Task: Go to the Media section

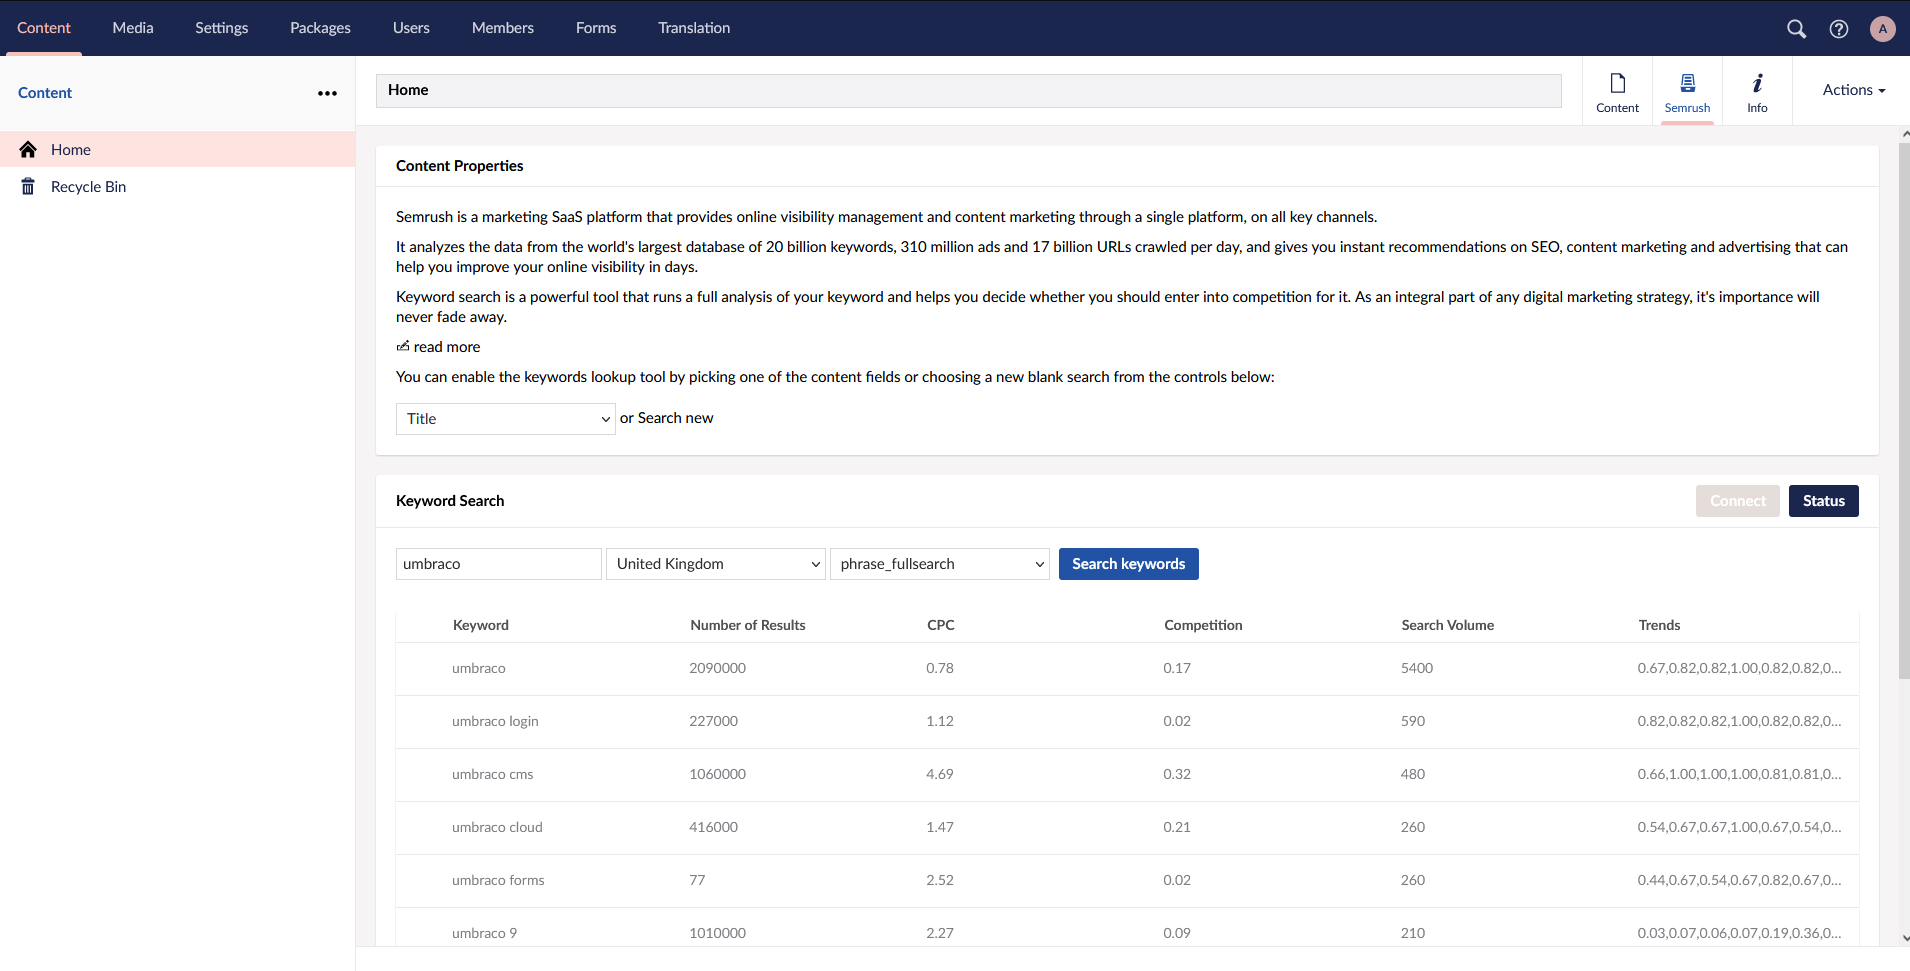Action: 133,28
